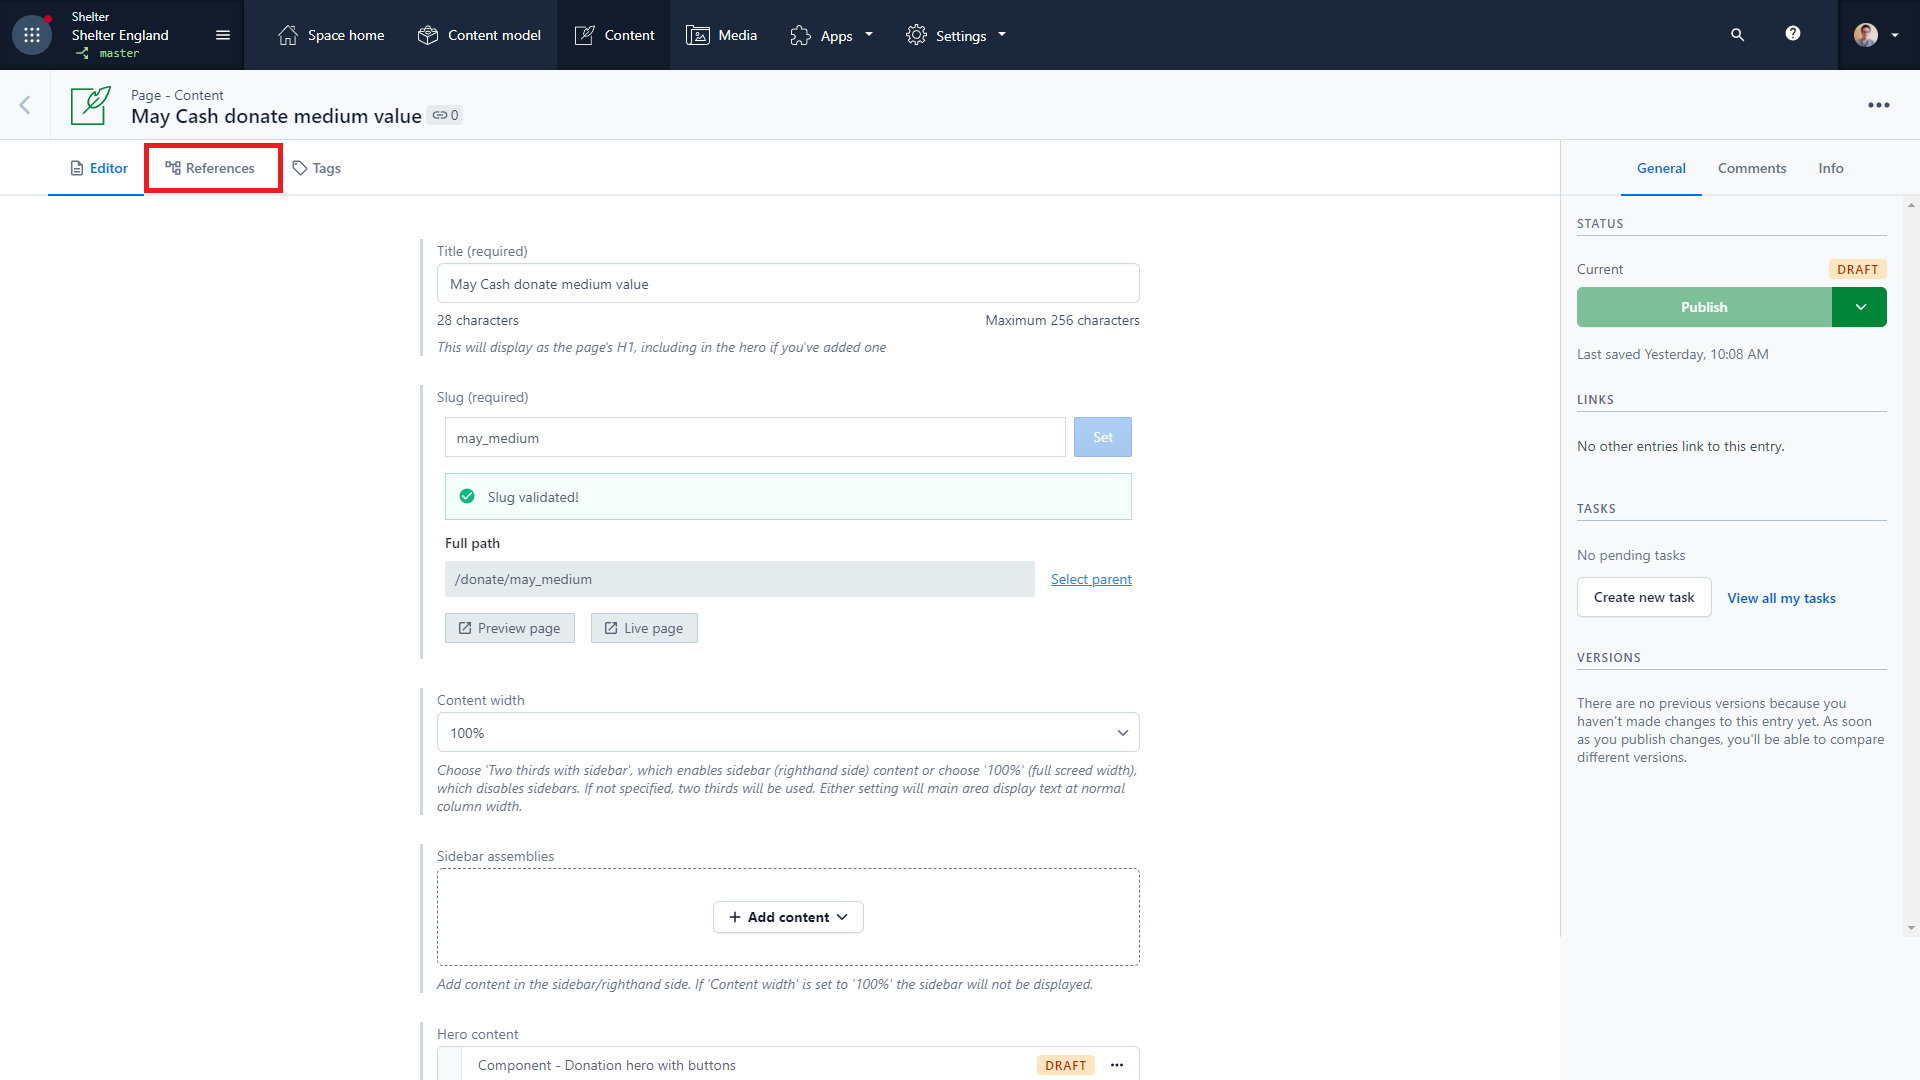Open the user avatar account menu

coord(1867,34)
